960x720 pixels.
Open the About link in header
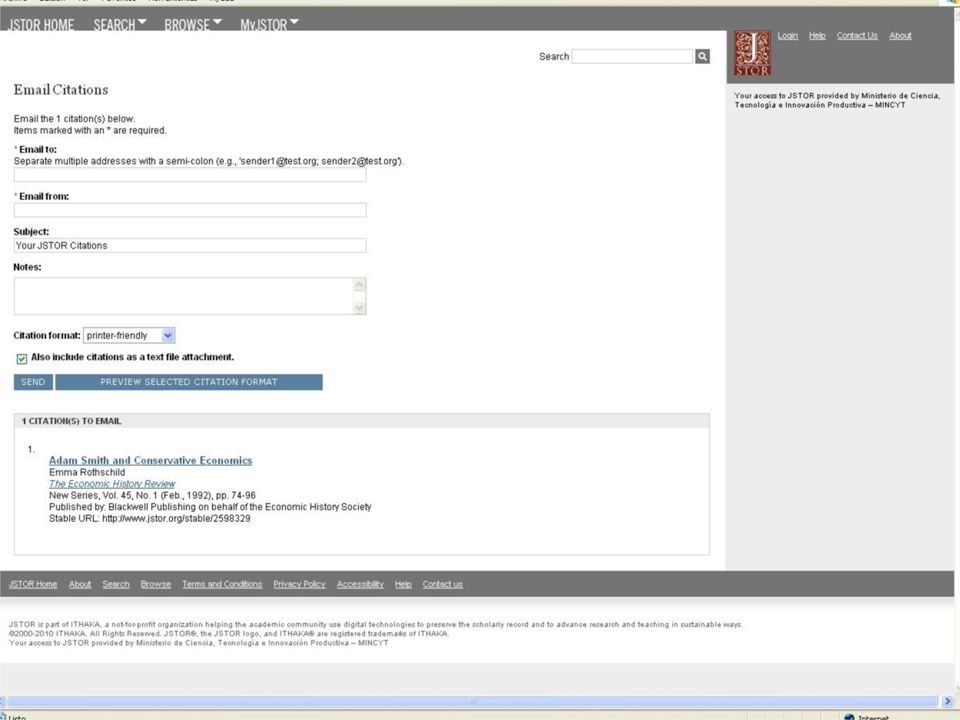900,36
